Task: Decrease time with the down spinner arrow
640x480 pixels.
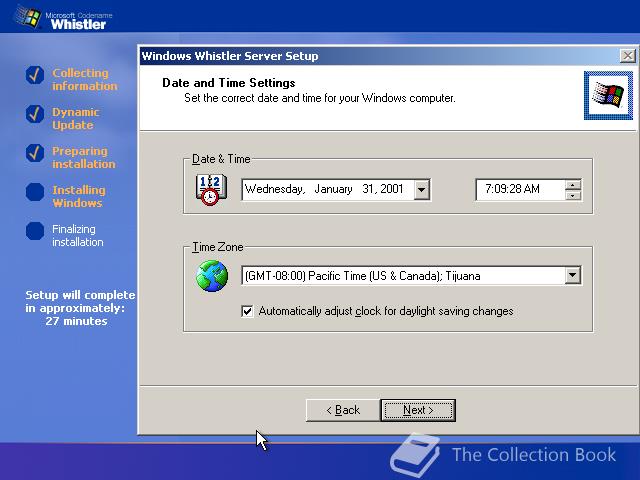Action: coord(573,195)
